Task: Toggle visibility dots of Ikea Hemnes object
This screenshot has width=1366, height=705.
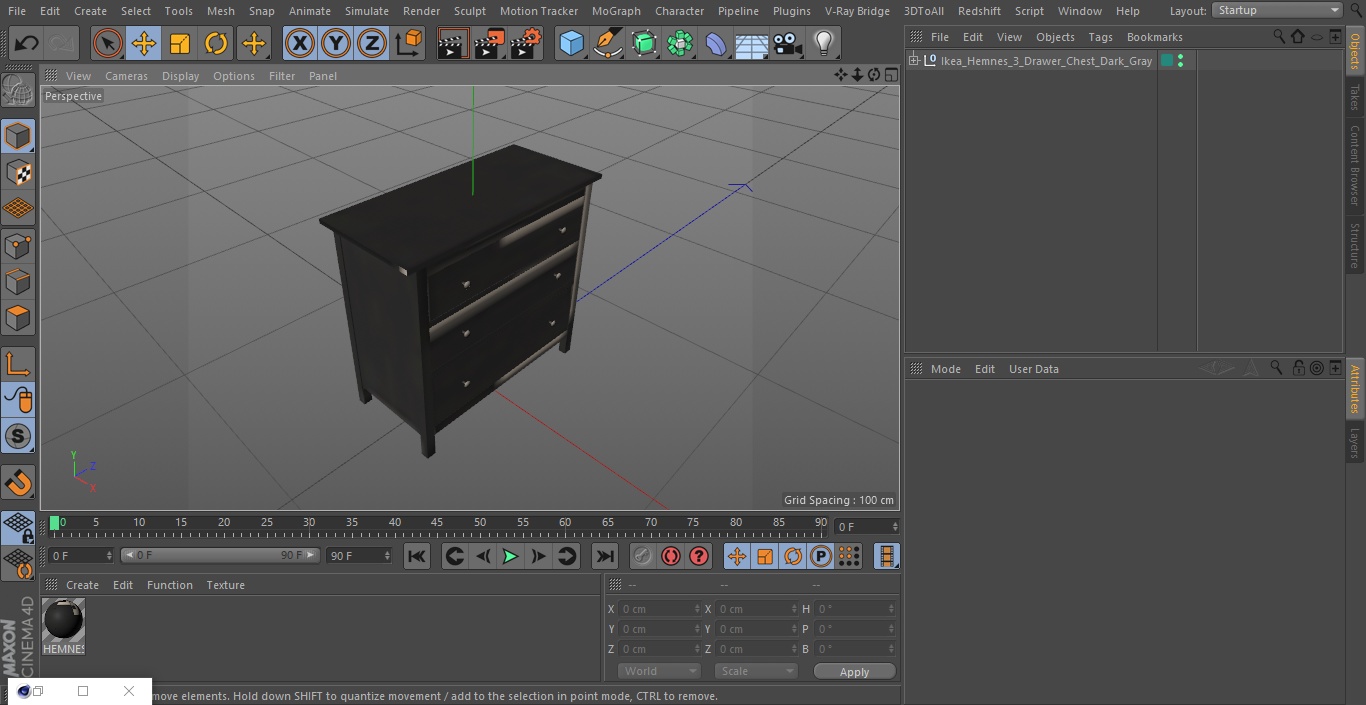Action: (x=1181, y=61)
